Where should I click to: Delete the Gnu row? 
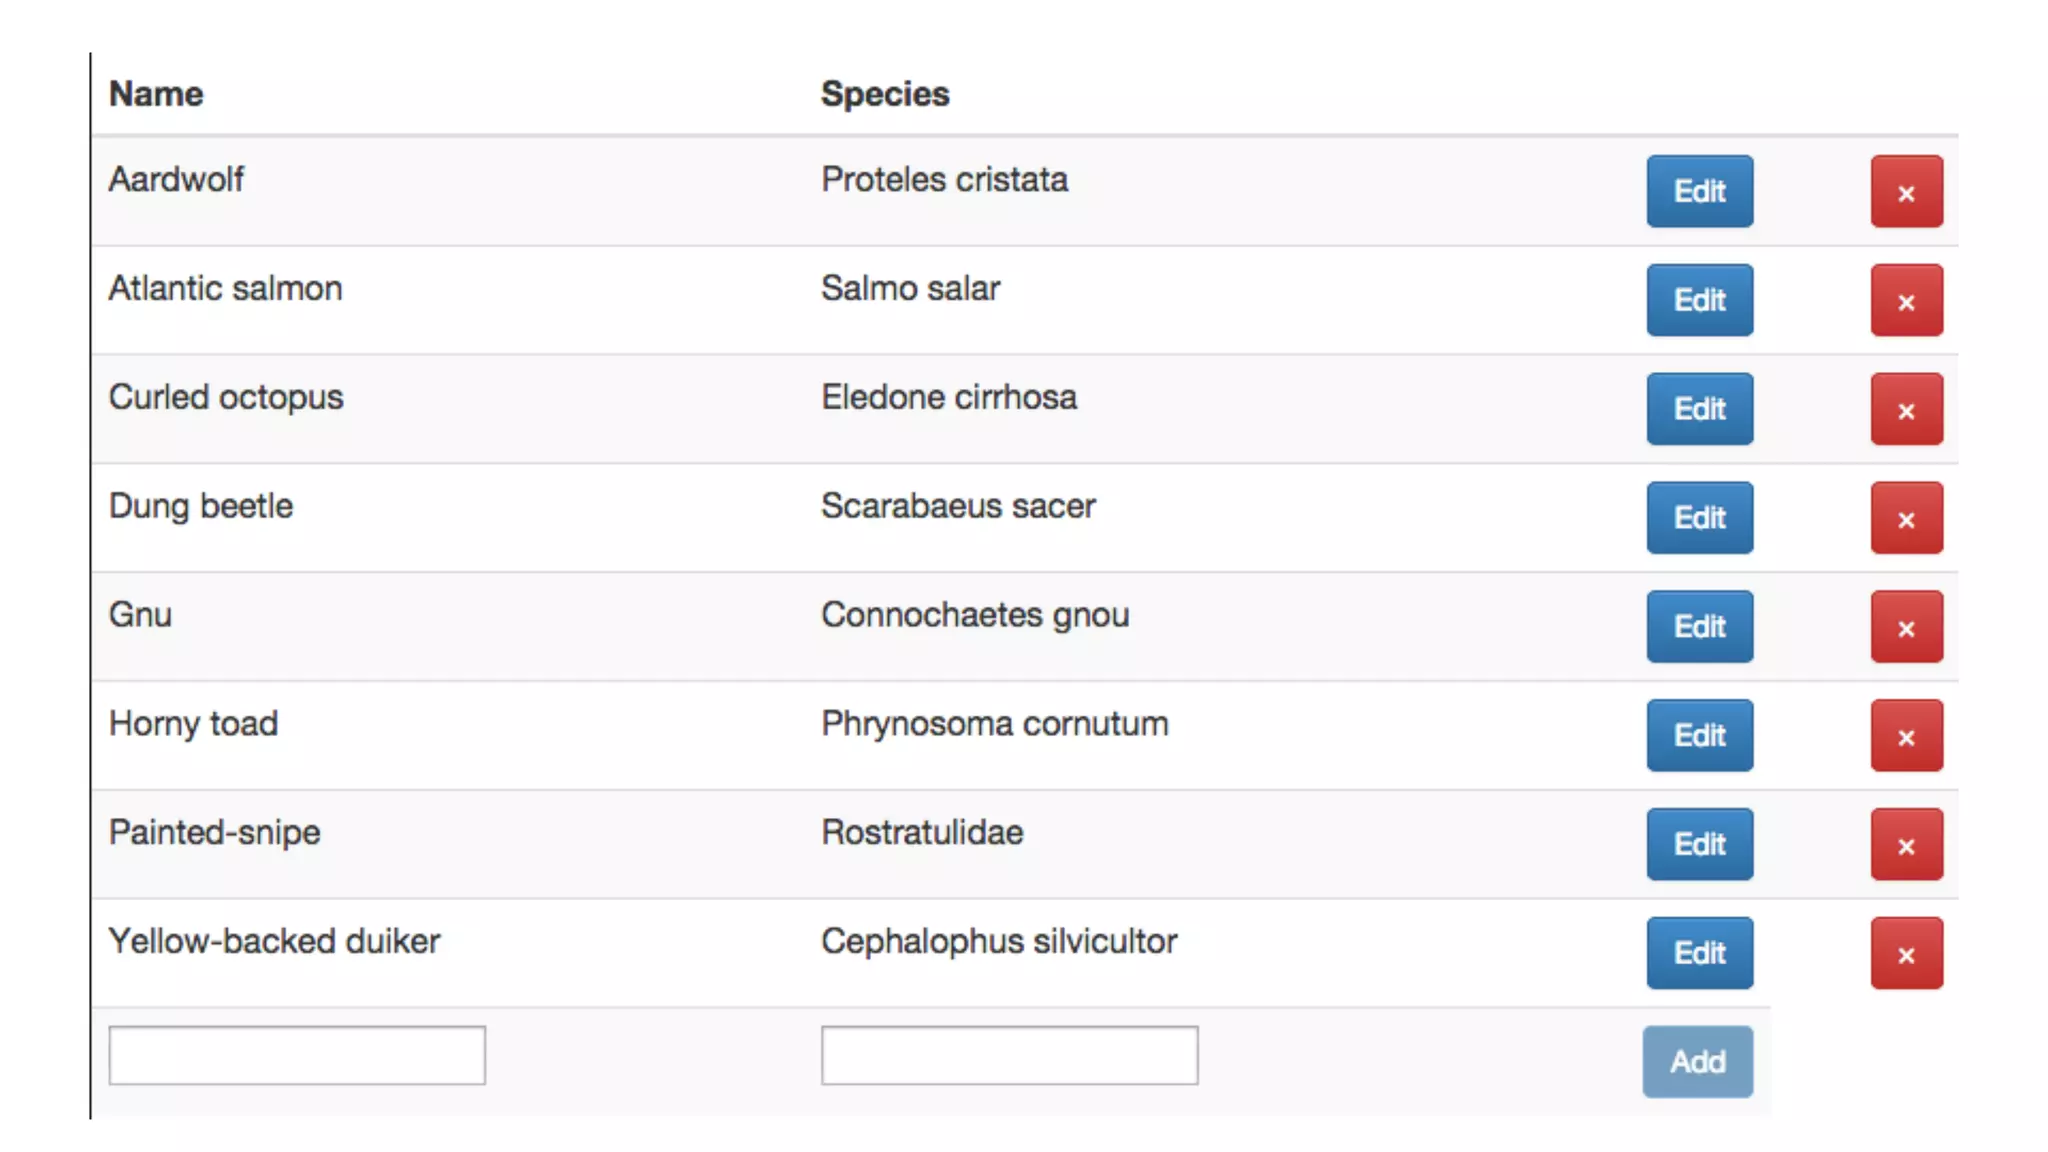[x=1906, y=628]
